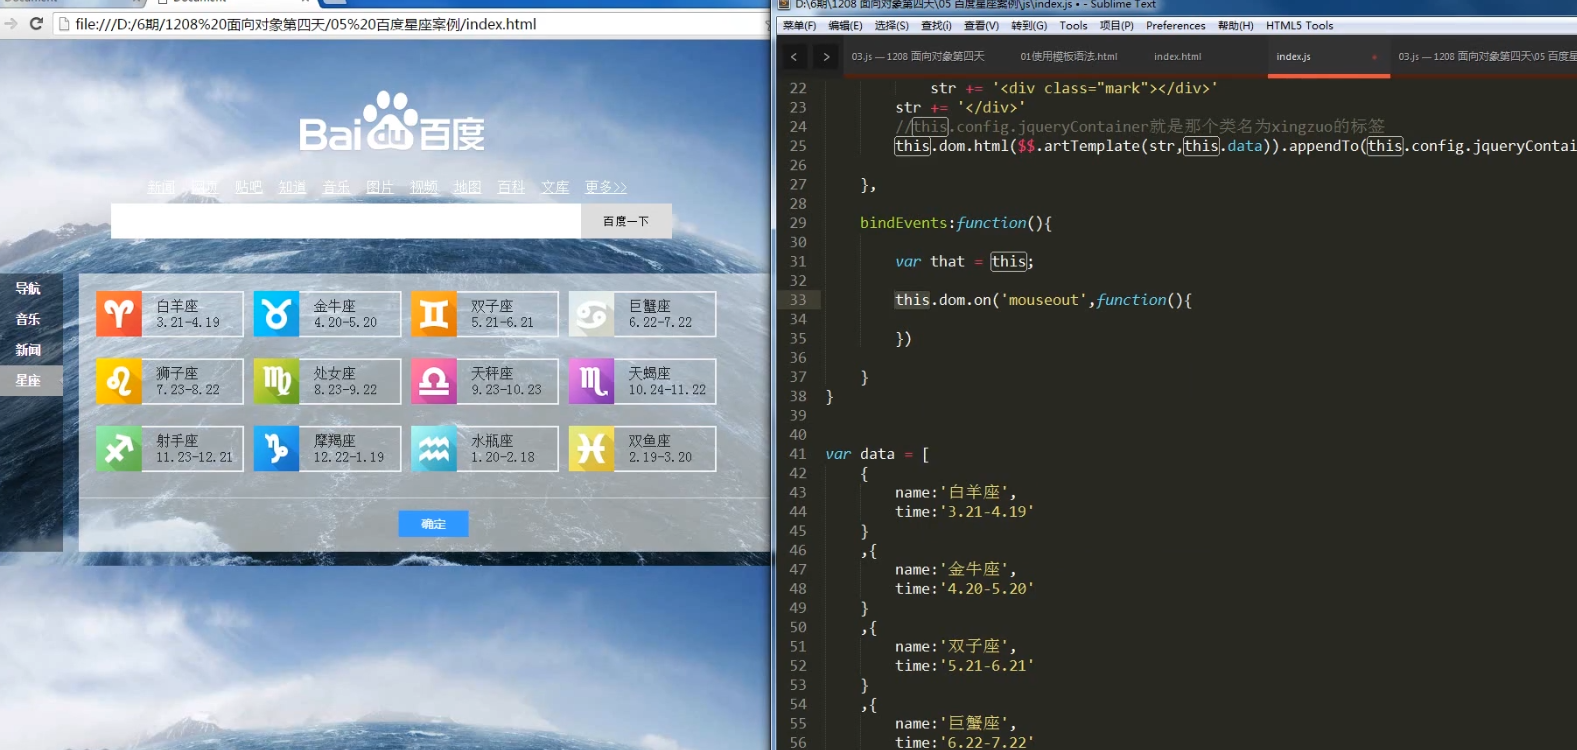
Task: Open the 转到(G) menu
Action: pos(1029,26)
